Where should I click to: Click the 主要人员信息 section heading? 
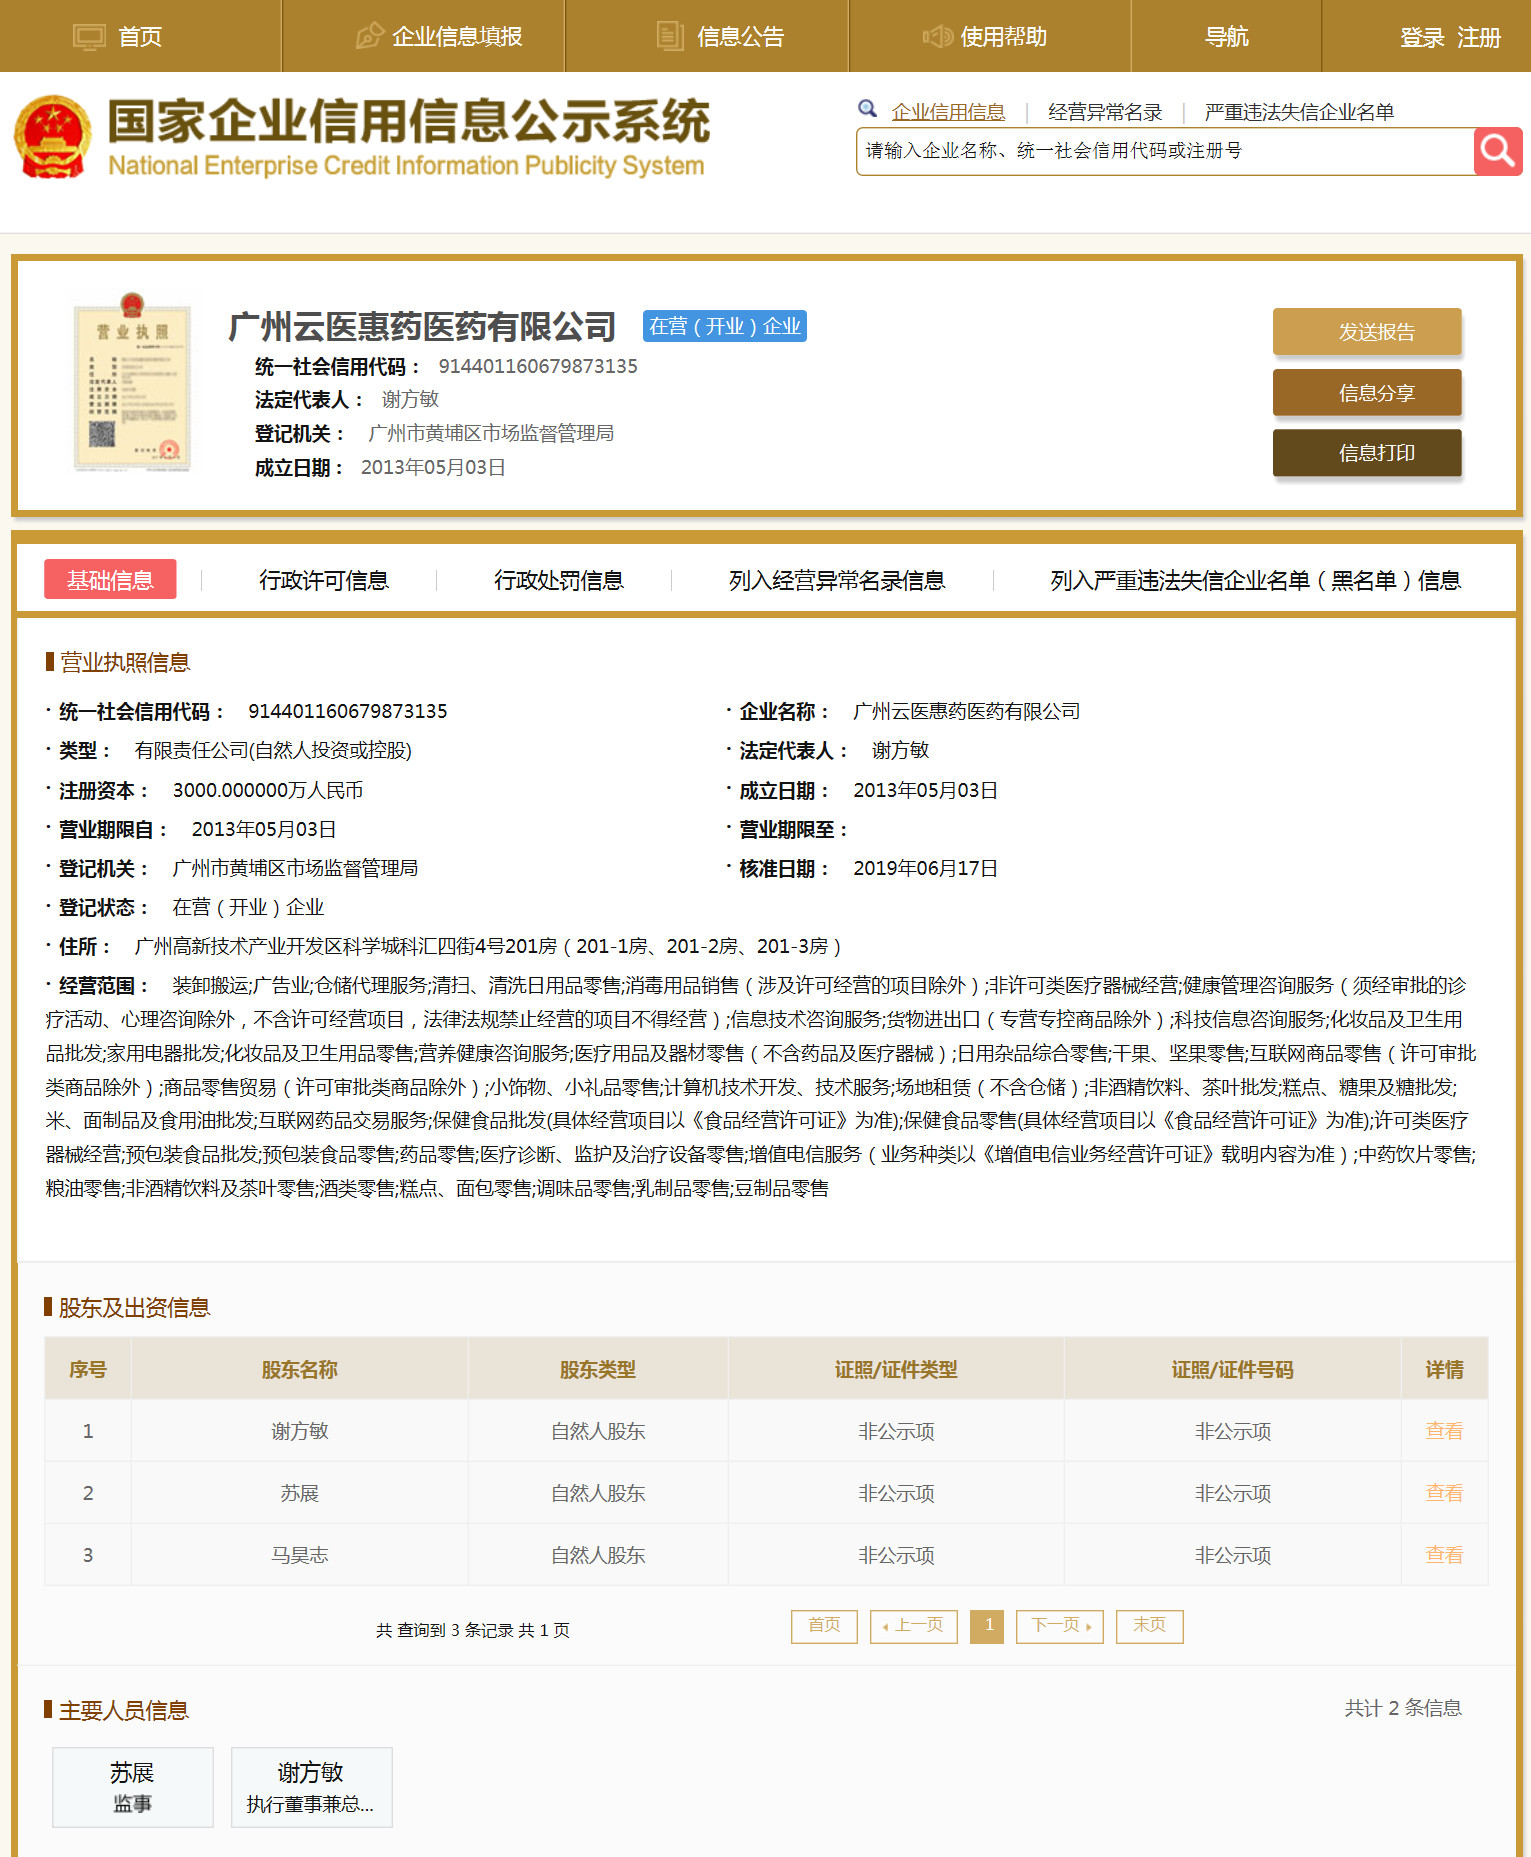[124, 1710]
